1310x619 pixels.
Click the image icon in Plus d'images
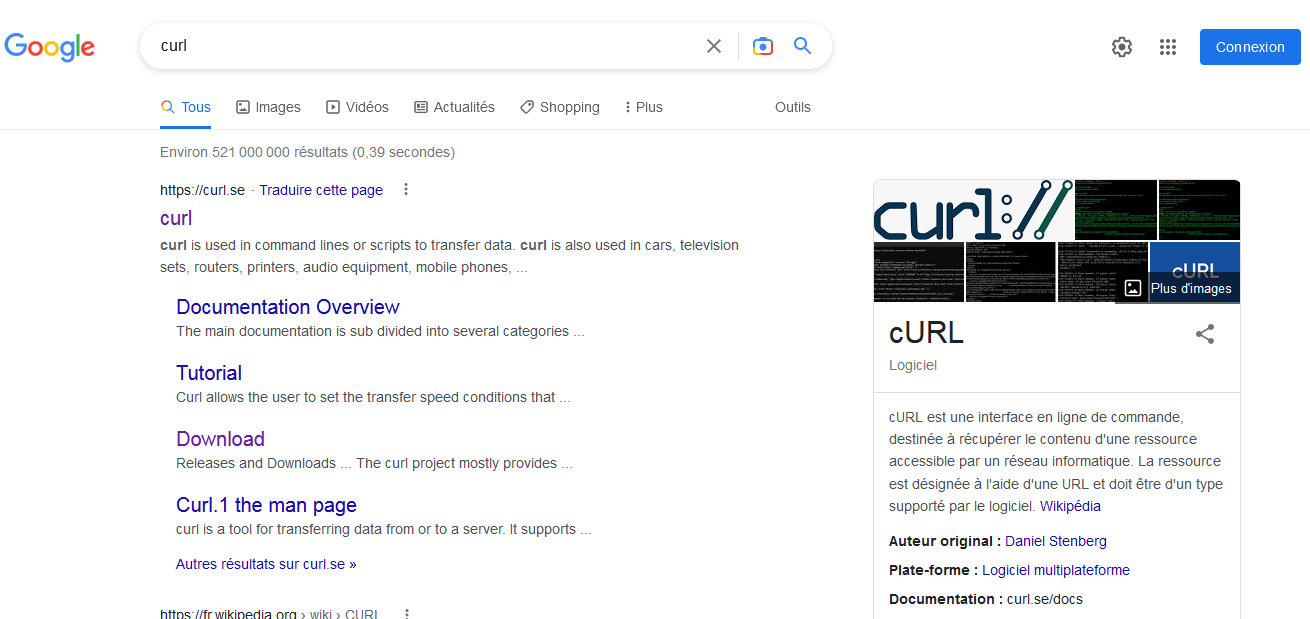click(x=1133, y=288)
